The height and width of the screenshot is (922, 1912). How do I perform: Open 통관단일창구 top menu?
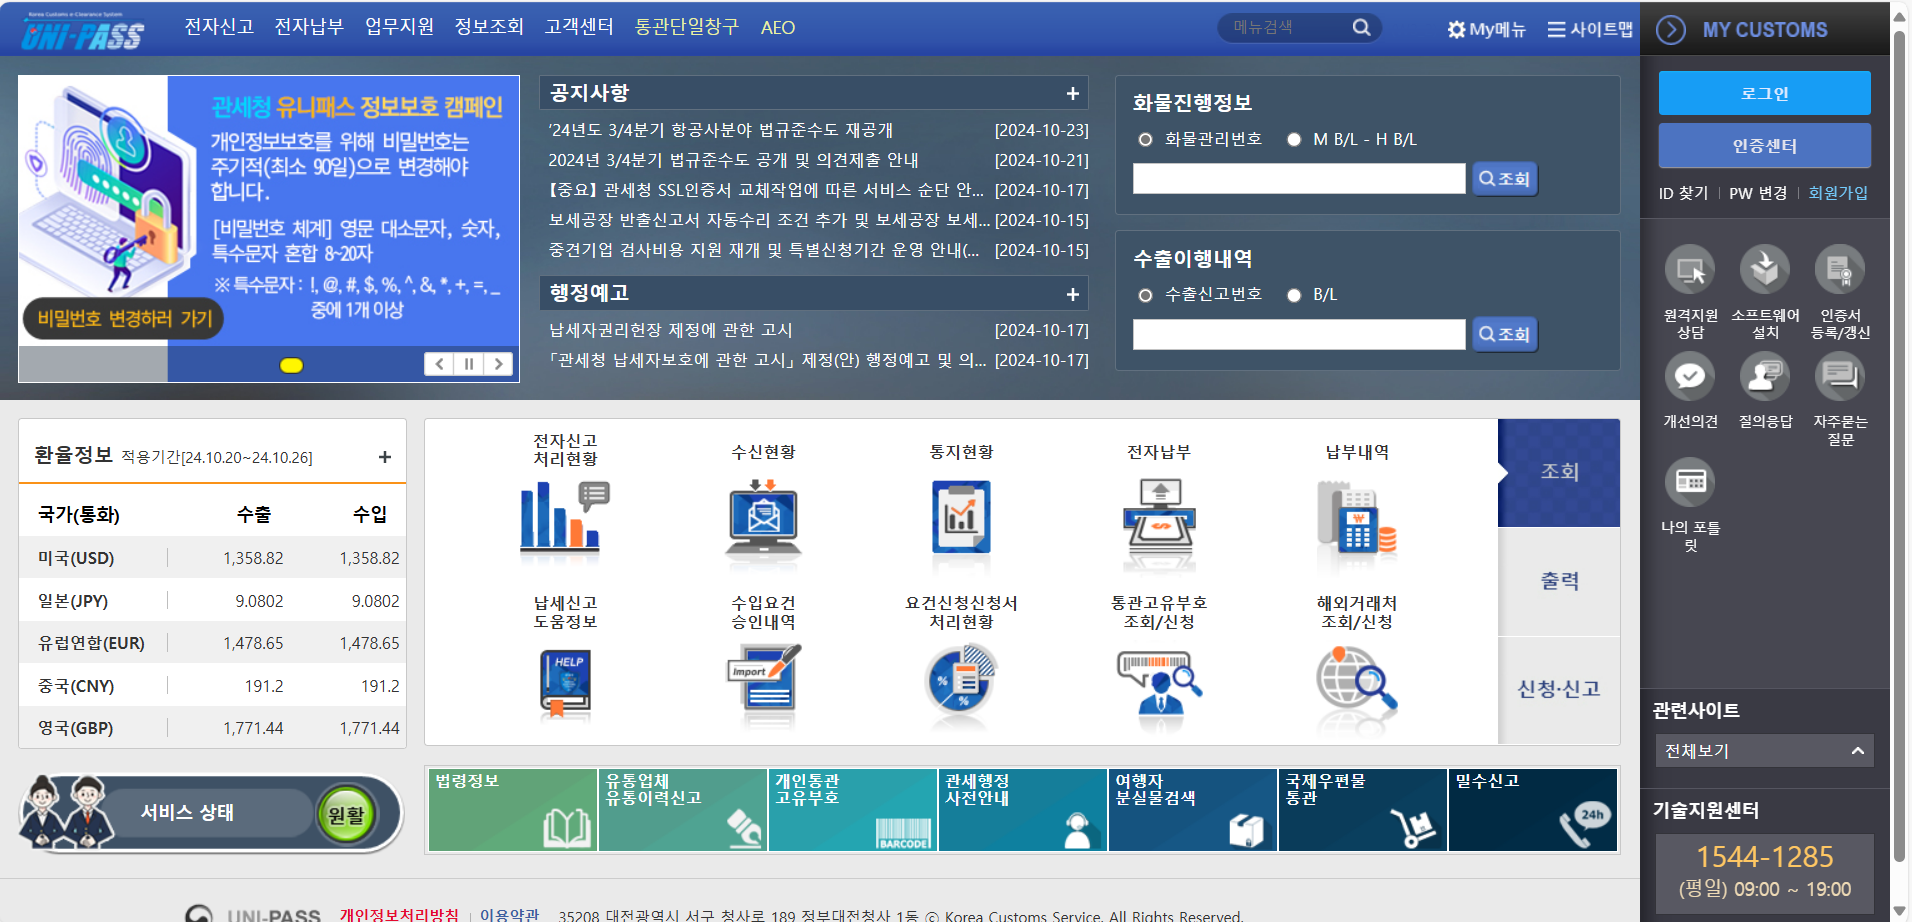pos(687,27)
